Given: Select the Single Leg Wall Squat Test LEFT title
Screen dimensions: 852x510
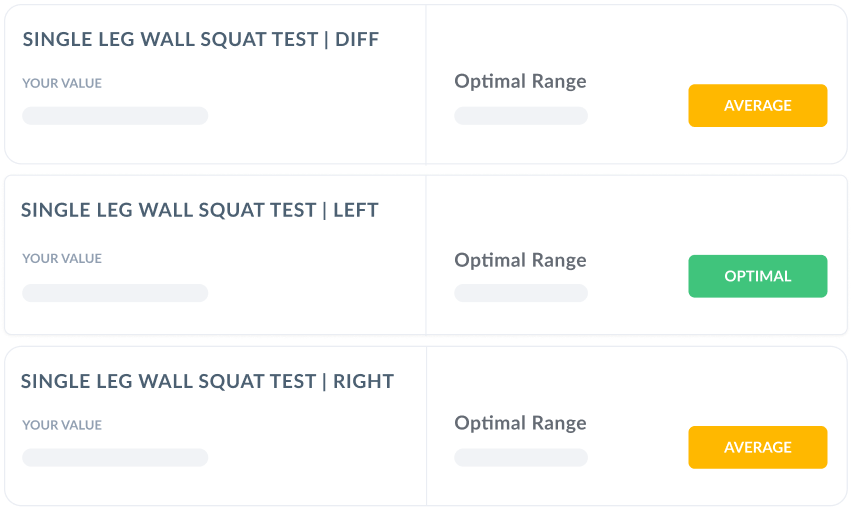Looking at the screenshot, I should [x=200, y=210].
